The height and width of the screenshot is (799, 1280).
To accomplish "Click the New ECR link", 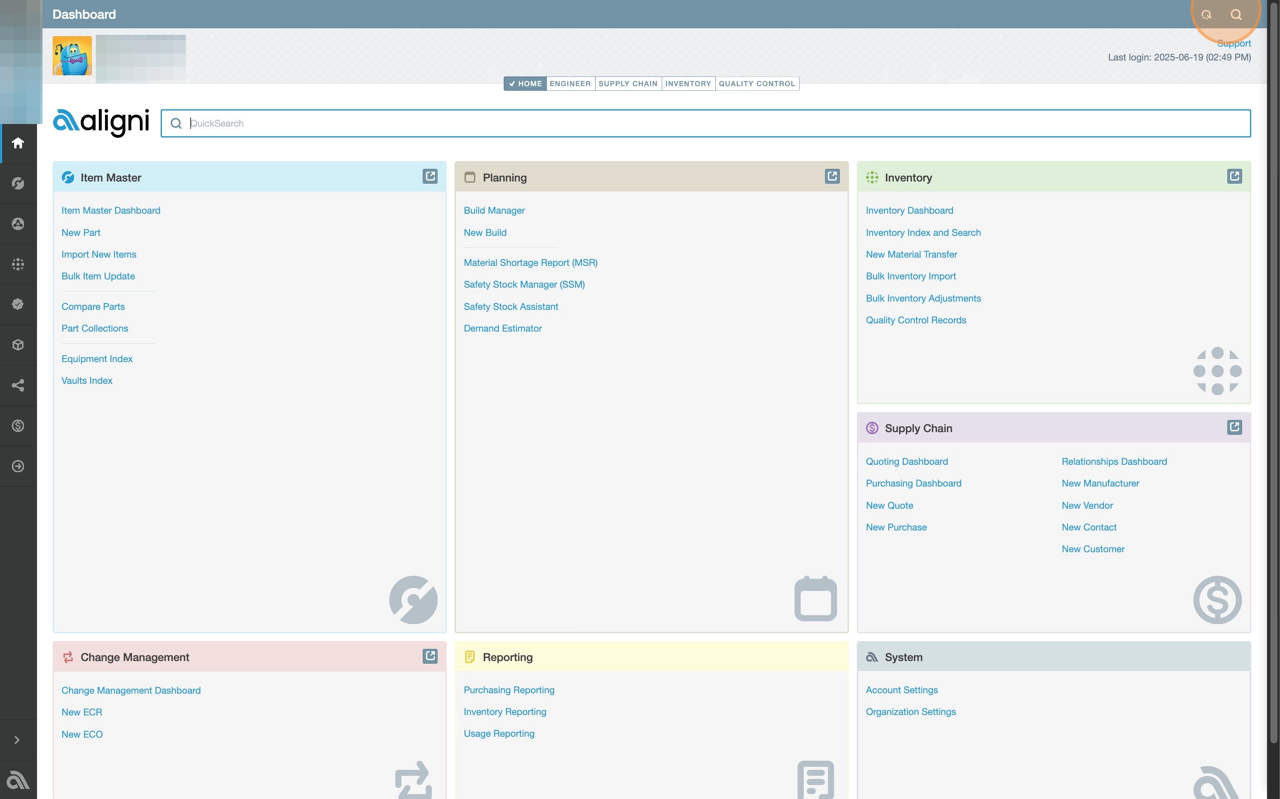I will point(82,712).
